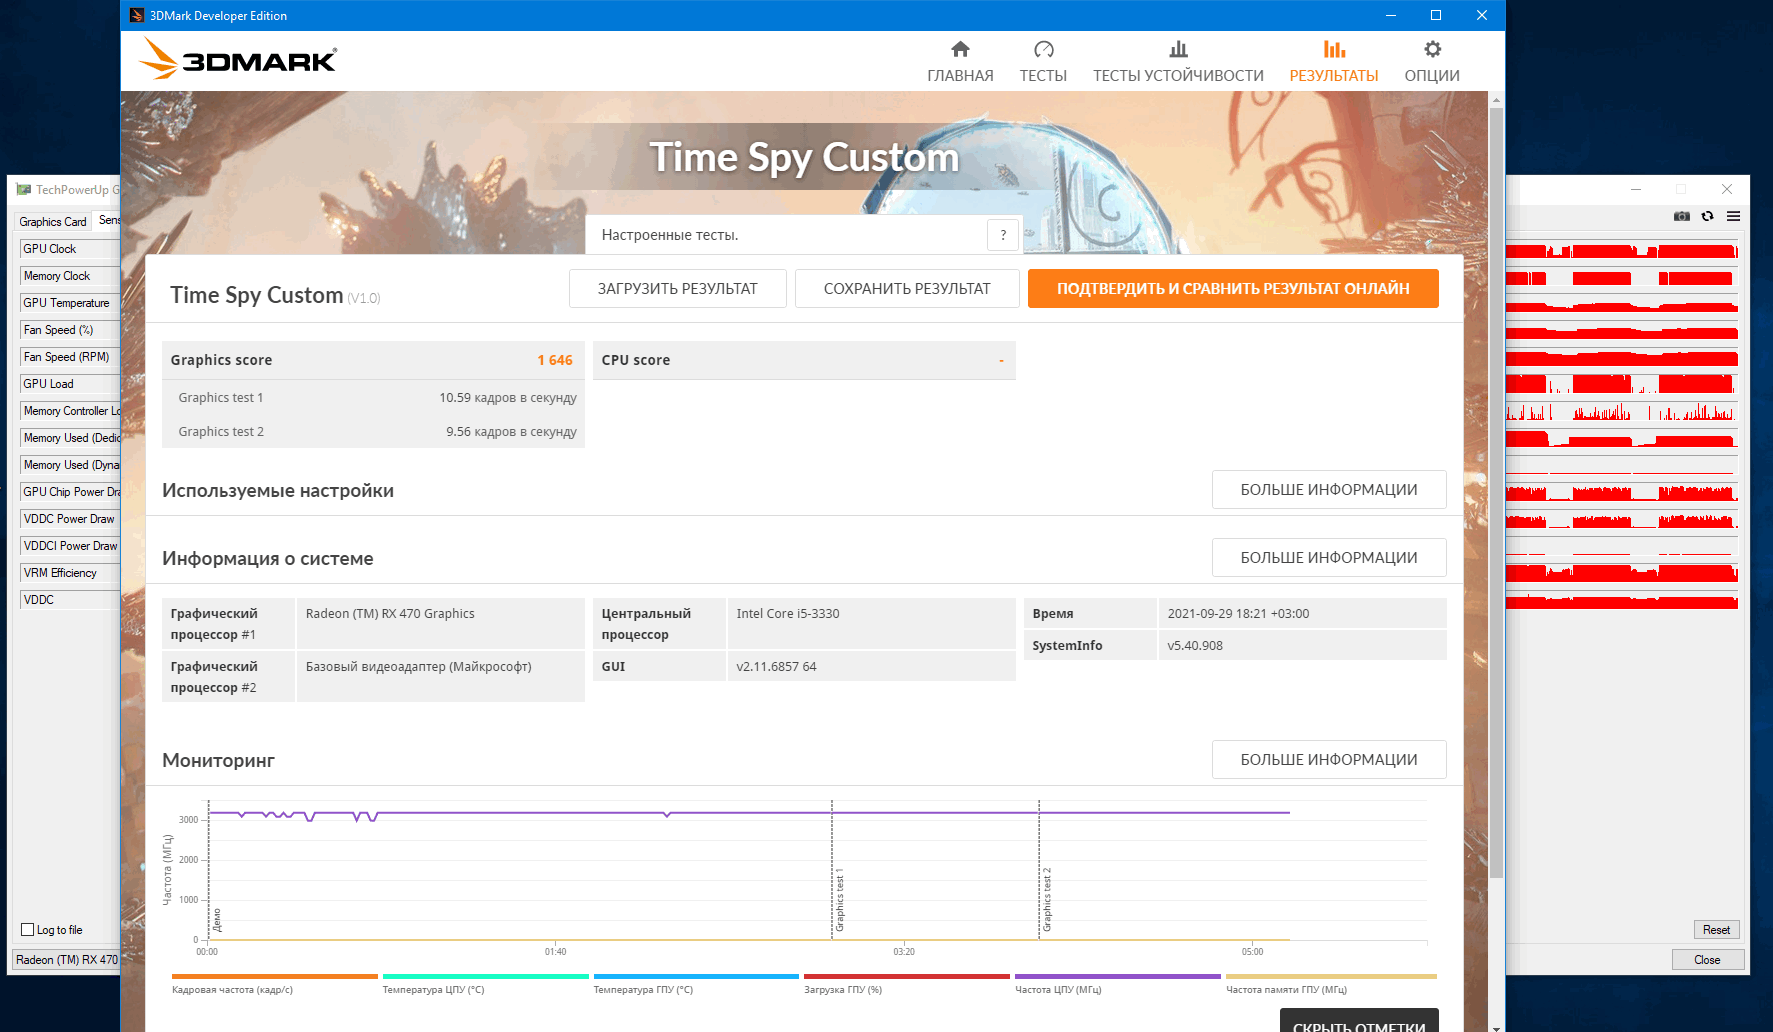Open the ТЕСТЫ gauge icon
Screen dimensions: 1773x1032
pyautogui.click(x=1043, y=50)
